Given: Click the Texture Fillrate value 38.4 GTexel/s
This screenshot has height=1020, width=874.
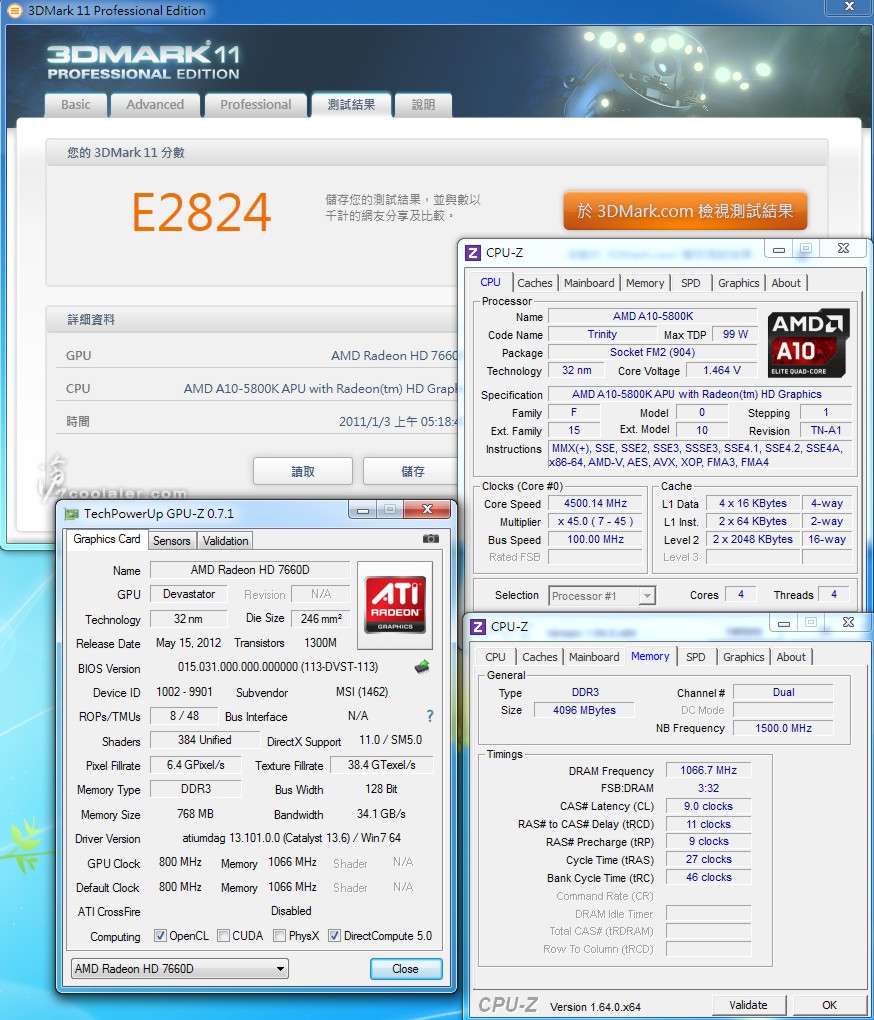Looking at the screenshot, I should [381, 765].
